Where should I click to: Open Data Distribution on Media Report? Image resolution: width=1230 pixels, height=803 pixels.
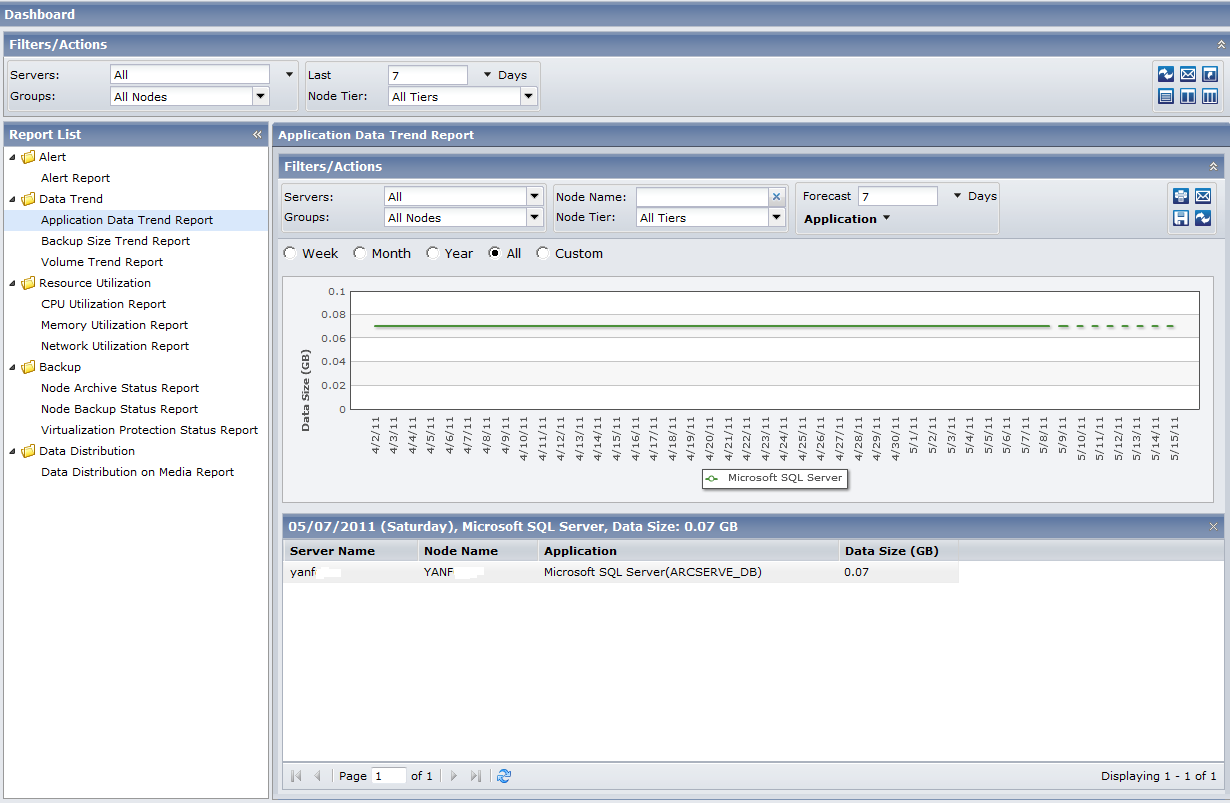coord(137,472)
